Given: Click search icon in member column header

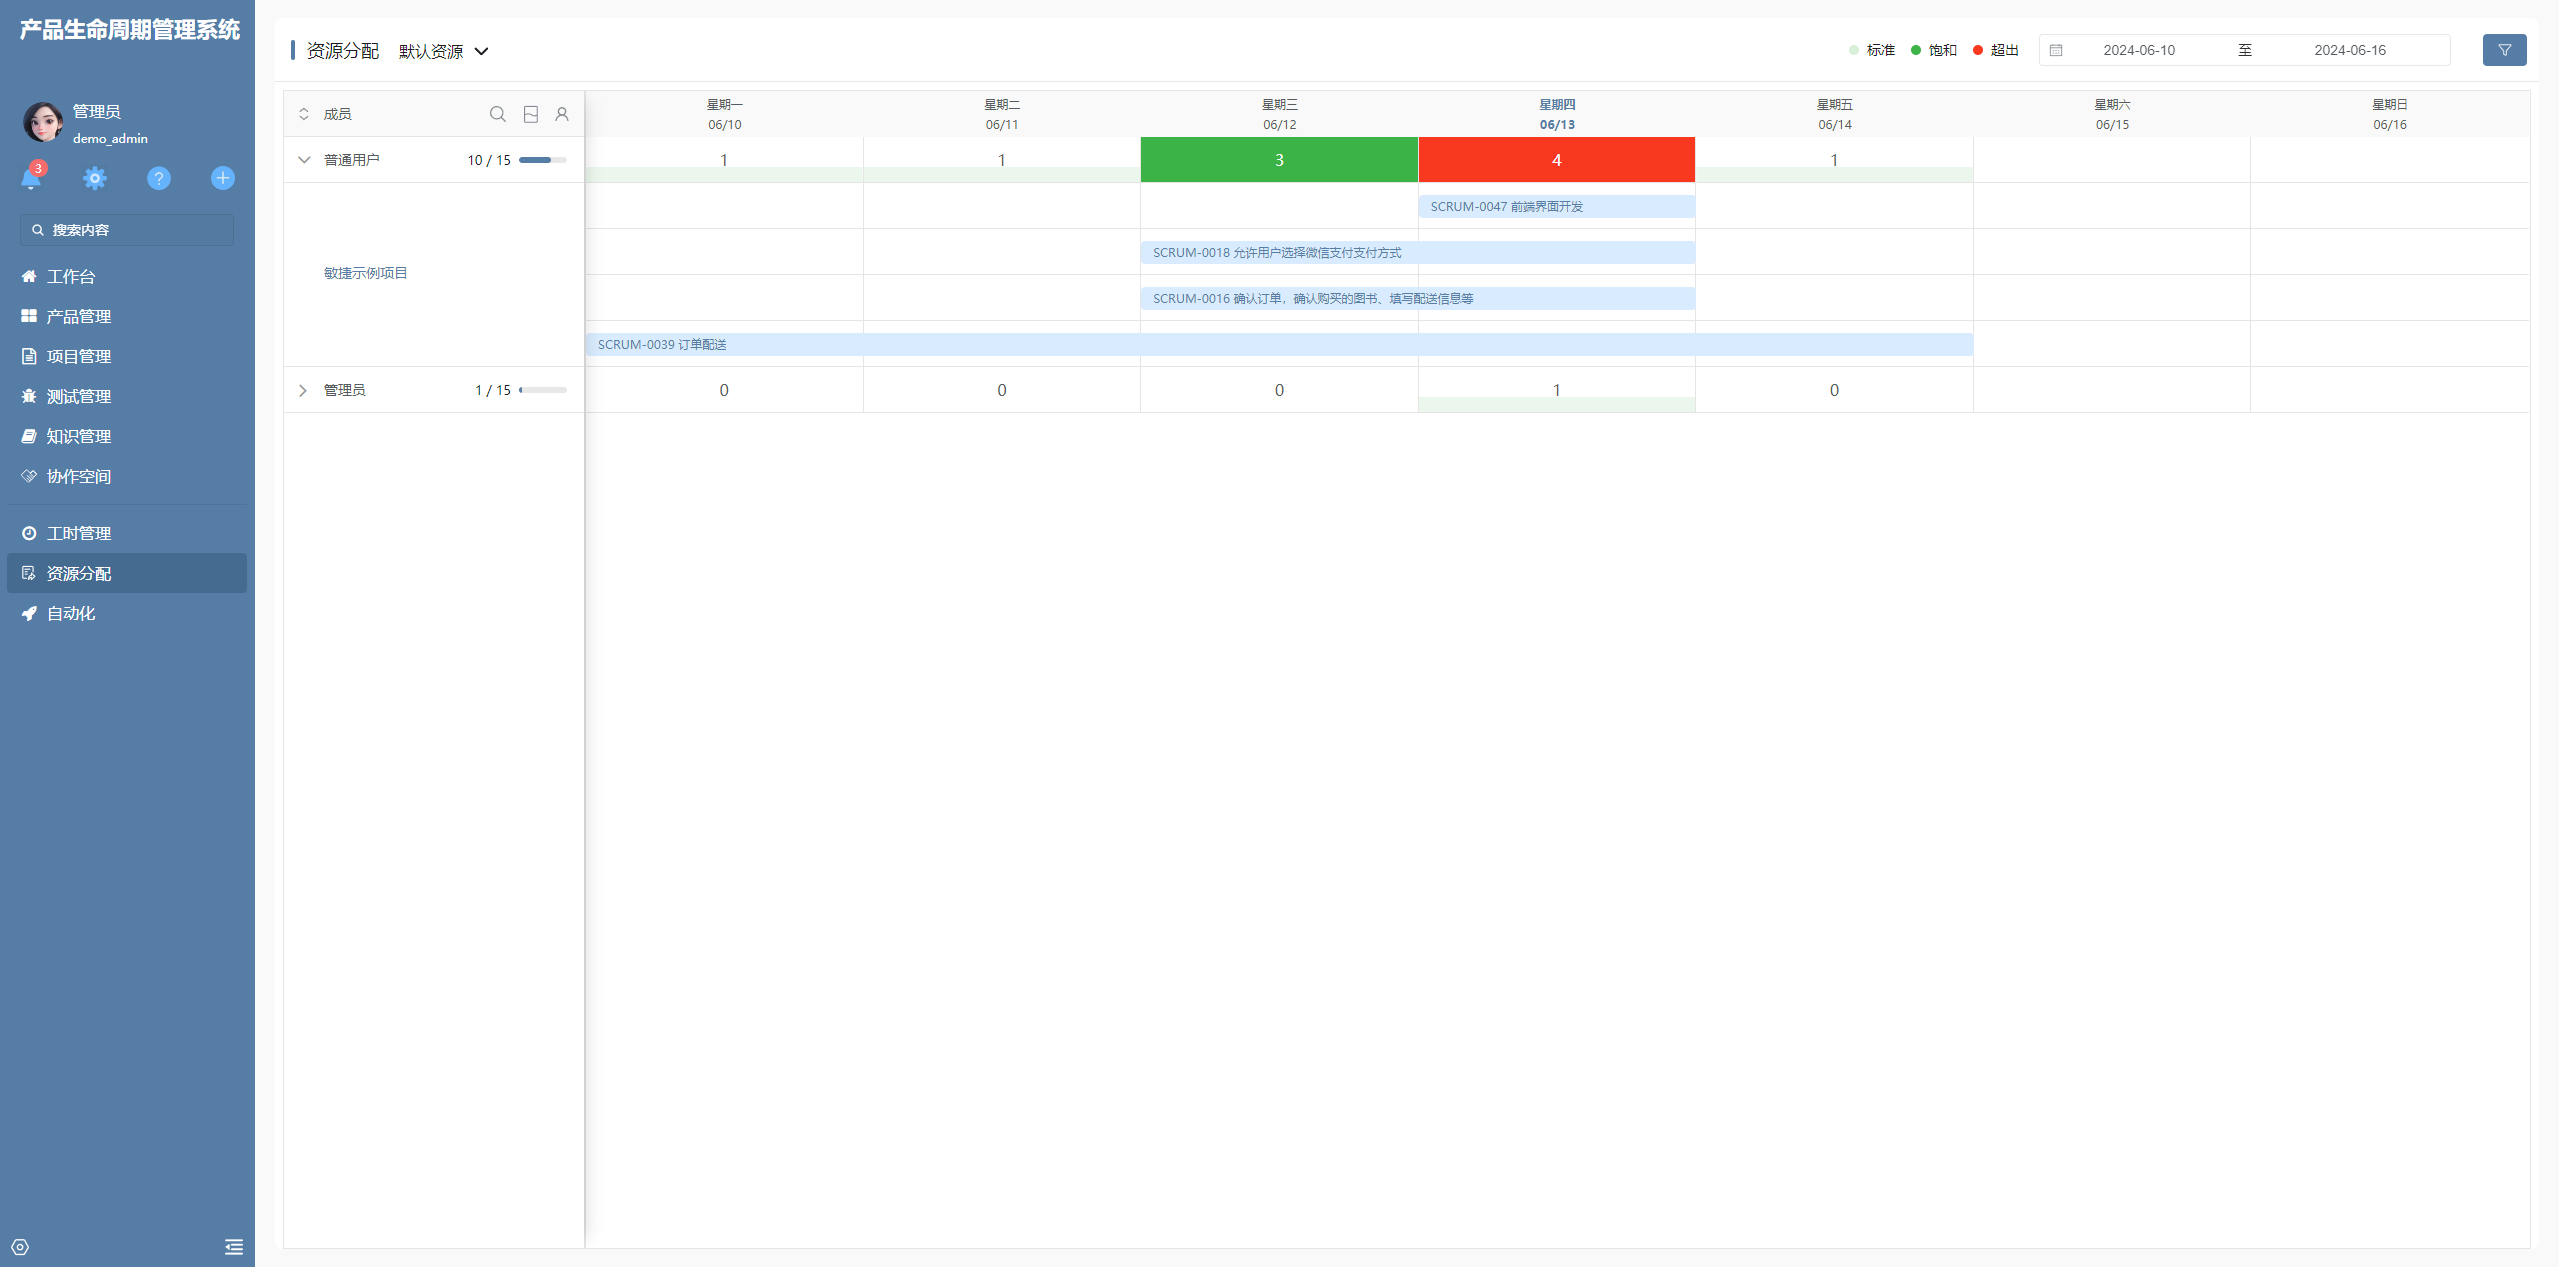Looking at the screenshot, I should tap(497, 114).
